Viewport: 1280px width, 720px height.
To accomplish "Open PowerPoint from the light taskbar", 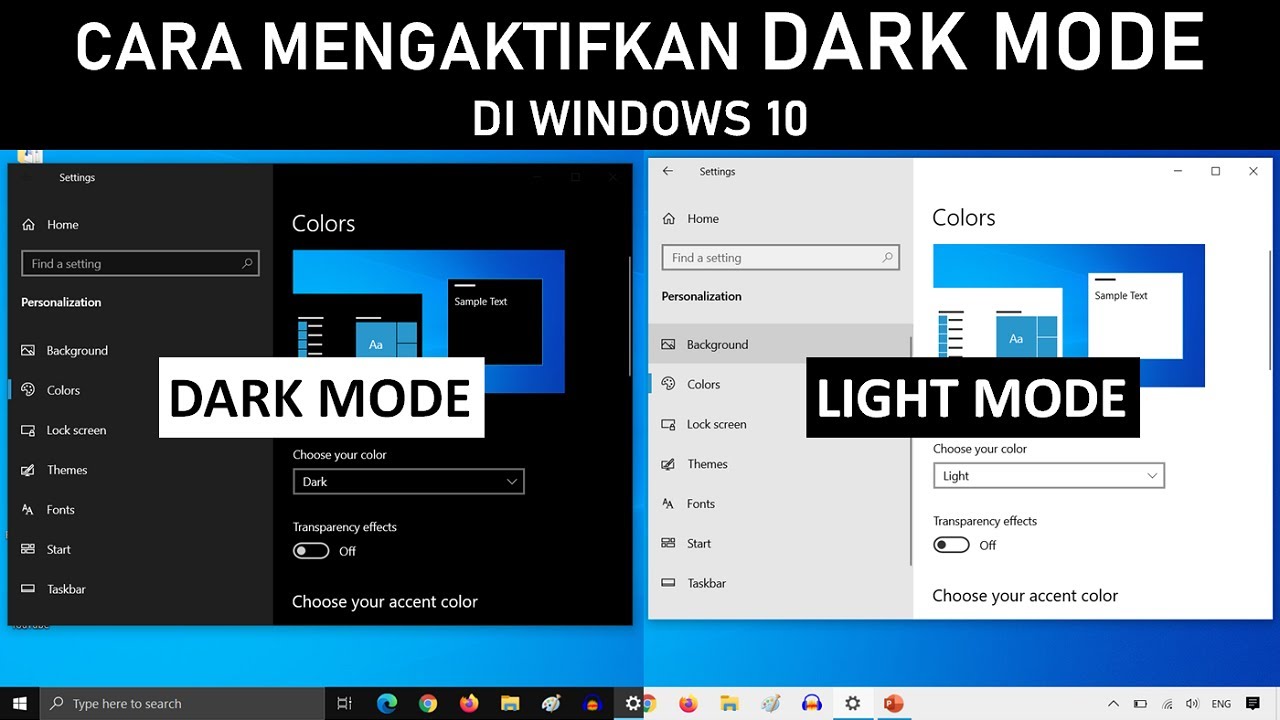I will [893, 704].
